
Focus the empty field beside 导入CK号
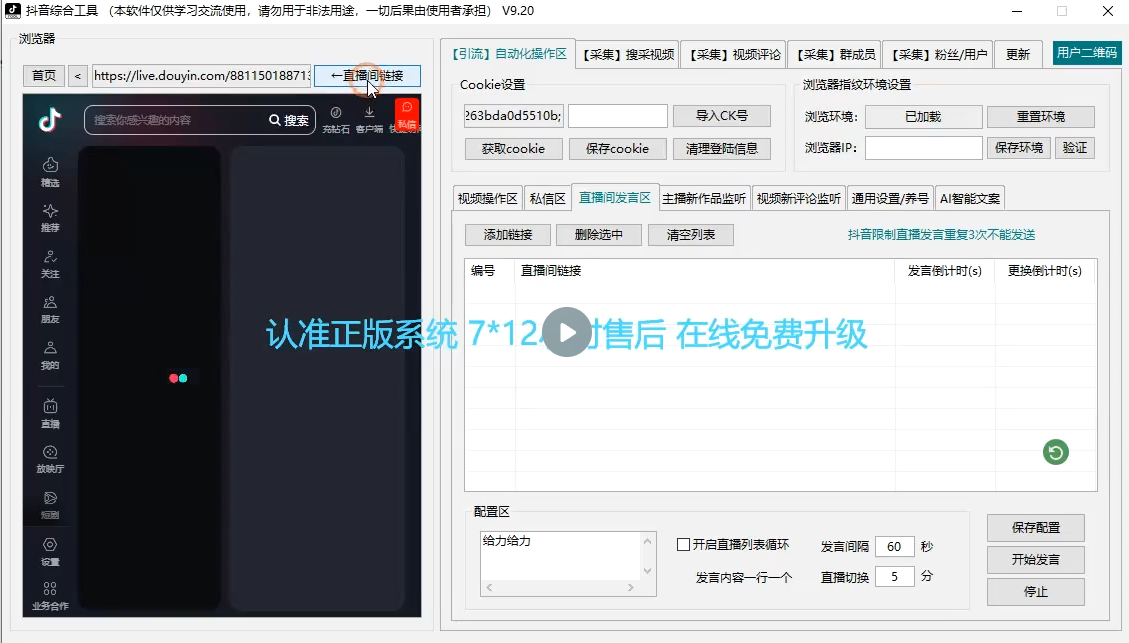click(618, 116)
